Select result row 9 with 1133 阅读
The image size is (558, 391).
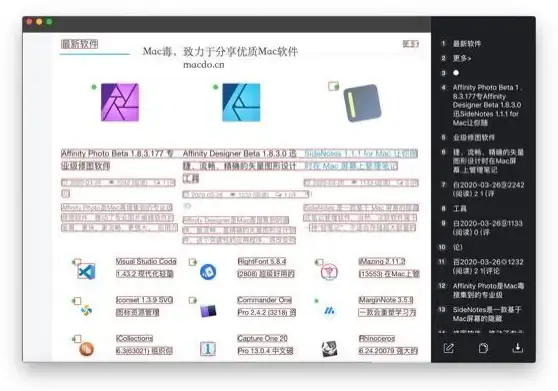[x=488, y=228]
